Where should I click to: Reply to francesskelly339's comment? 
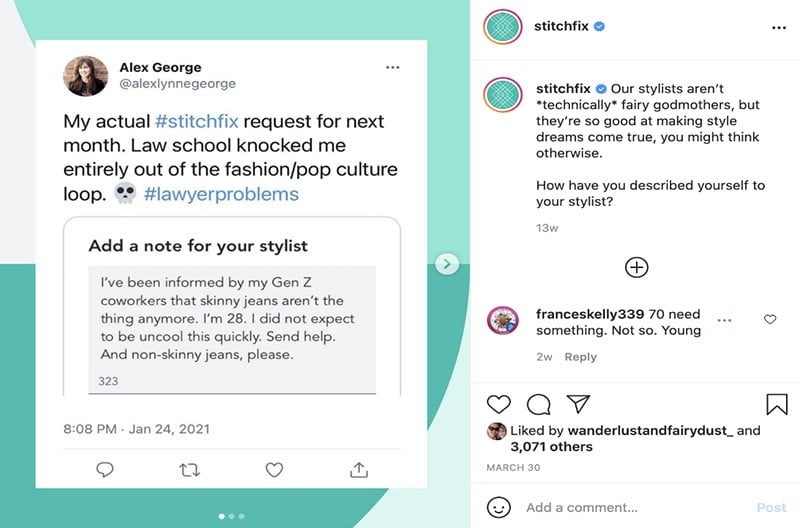click(580, 357)
